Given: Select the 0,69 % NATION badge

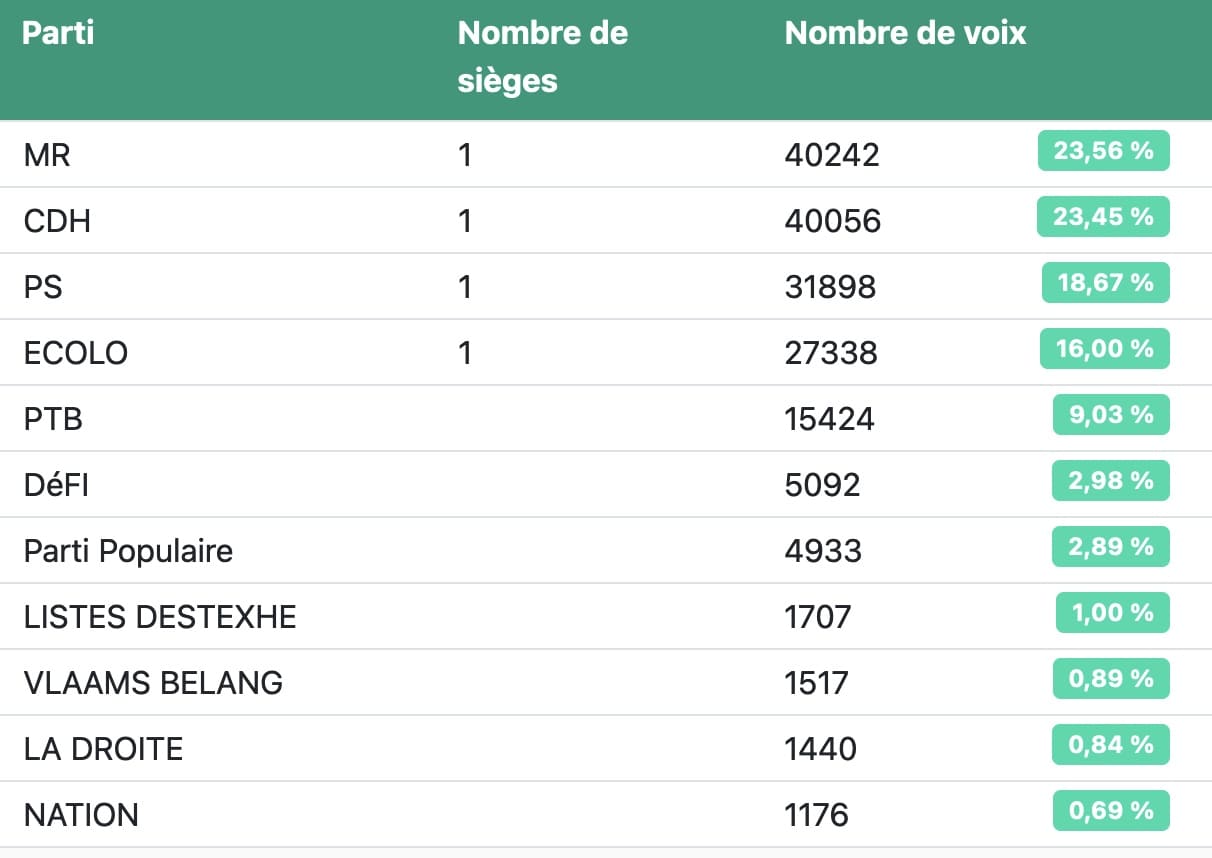Looking at the screenshot, I should click(1111, 811).
